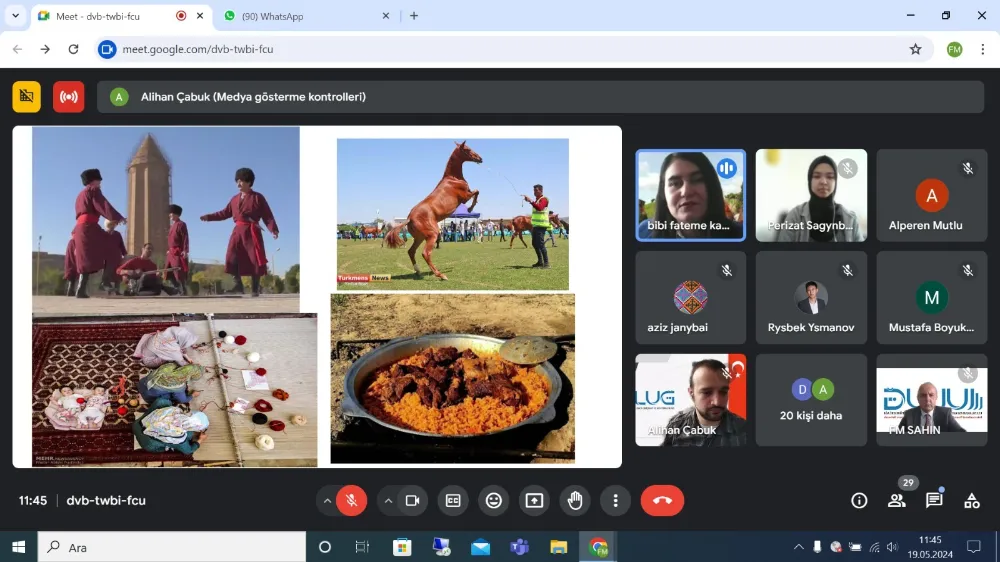1000x562 pixels.
Task: Click the browser address bar URL
Action: point(500,49)
